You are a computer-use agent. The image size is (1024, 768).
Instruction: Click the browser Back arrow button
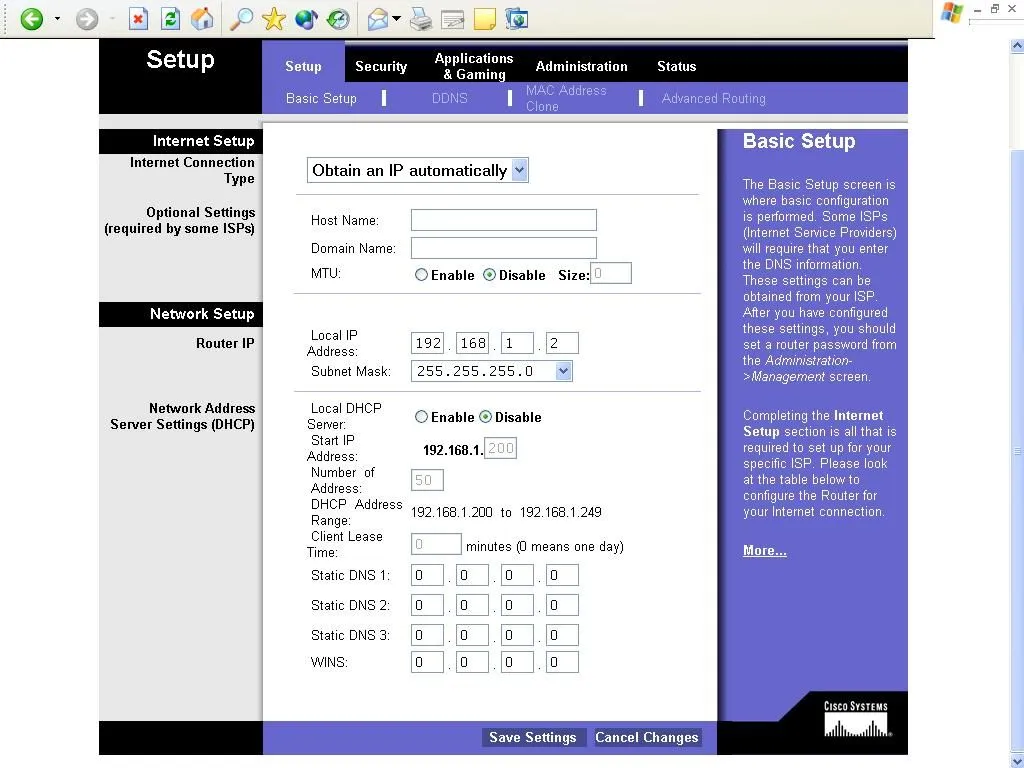pyautogui.click(x=32, y=19)
